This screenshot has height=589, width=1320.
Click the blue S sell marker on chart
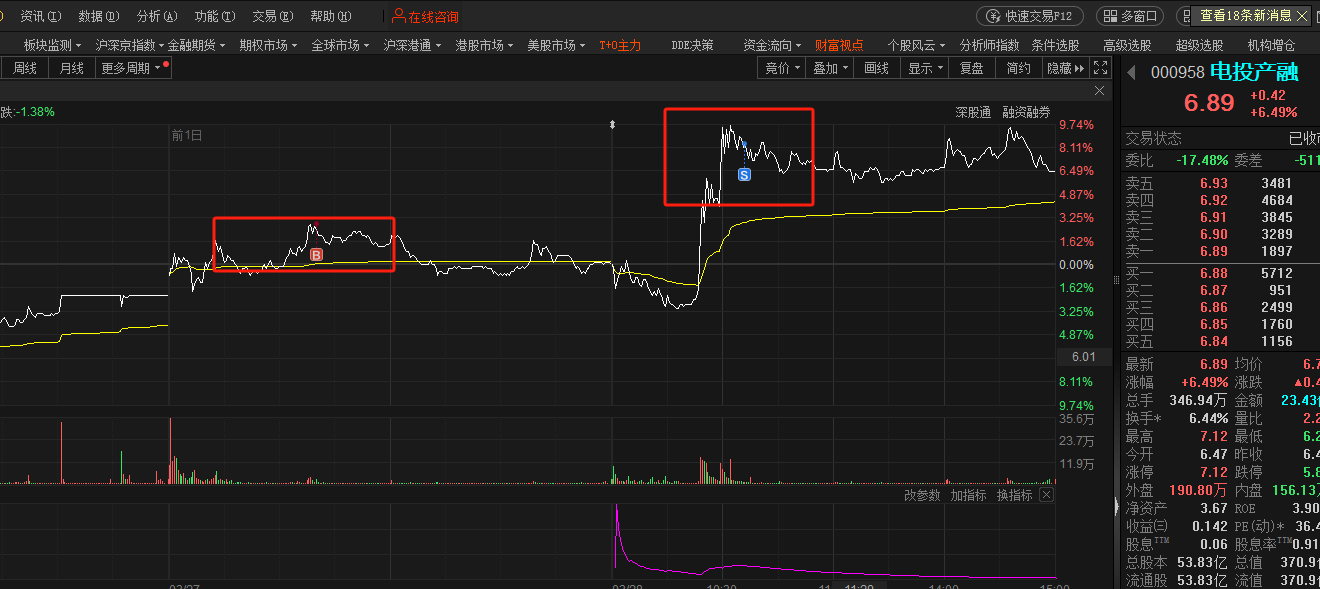pyautogui.click(x=744, y=174)
